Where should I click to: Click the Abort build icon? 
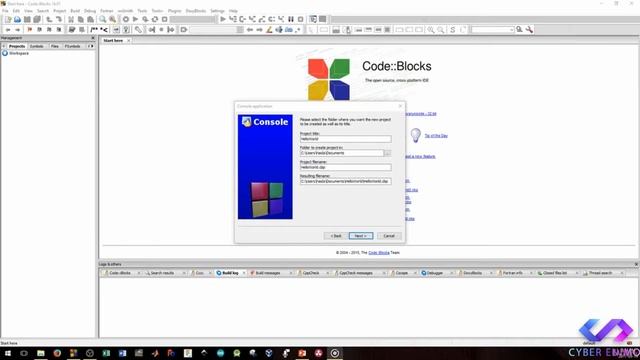point(164,19)
